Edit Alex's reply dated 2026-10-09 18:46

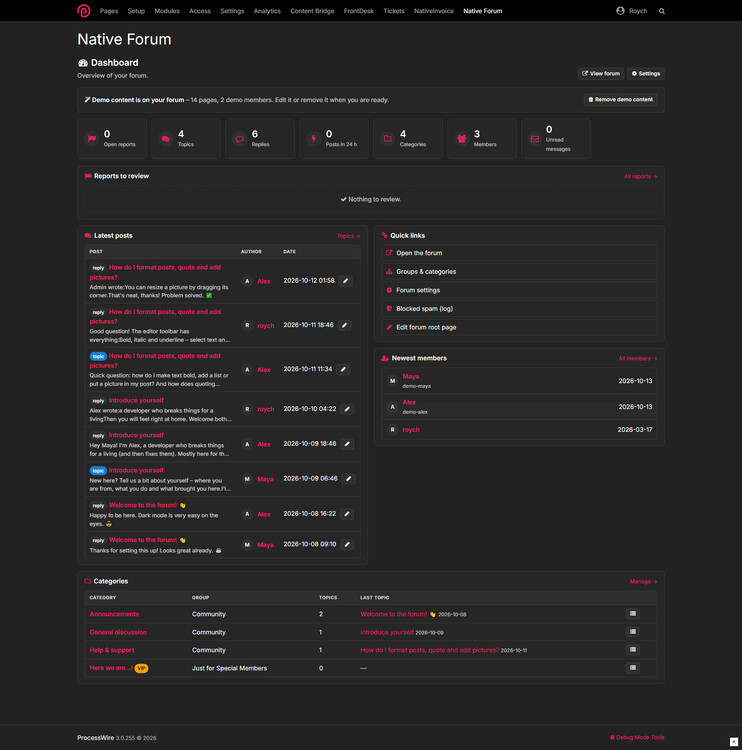click(347, 444)
